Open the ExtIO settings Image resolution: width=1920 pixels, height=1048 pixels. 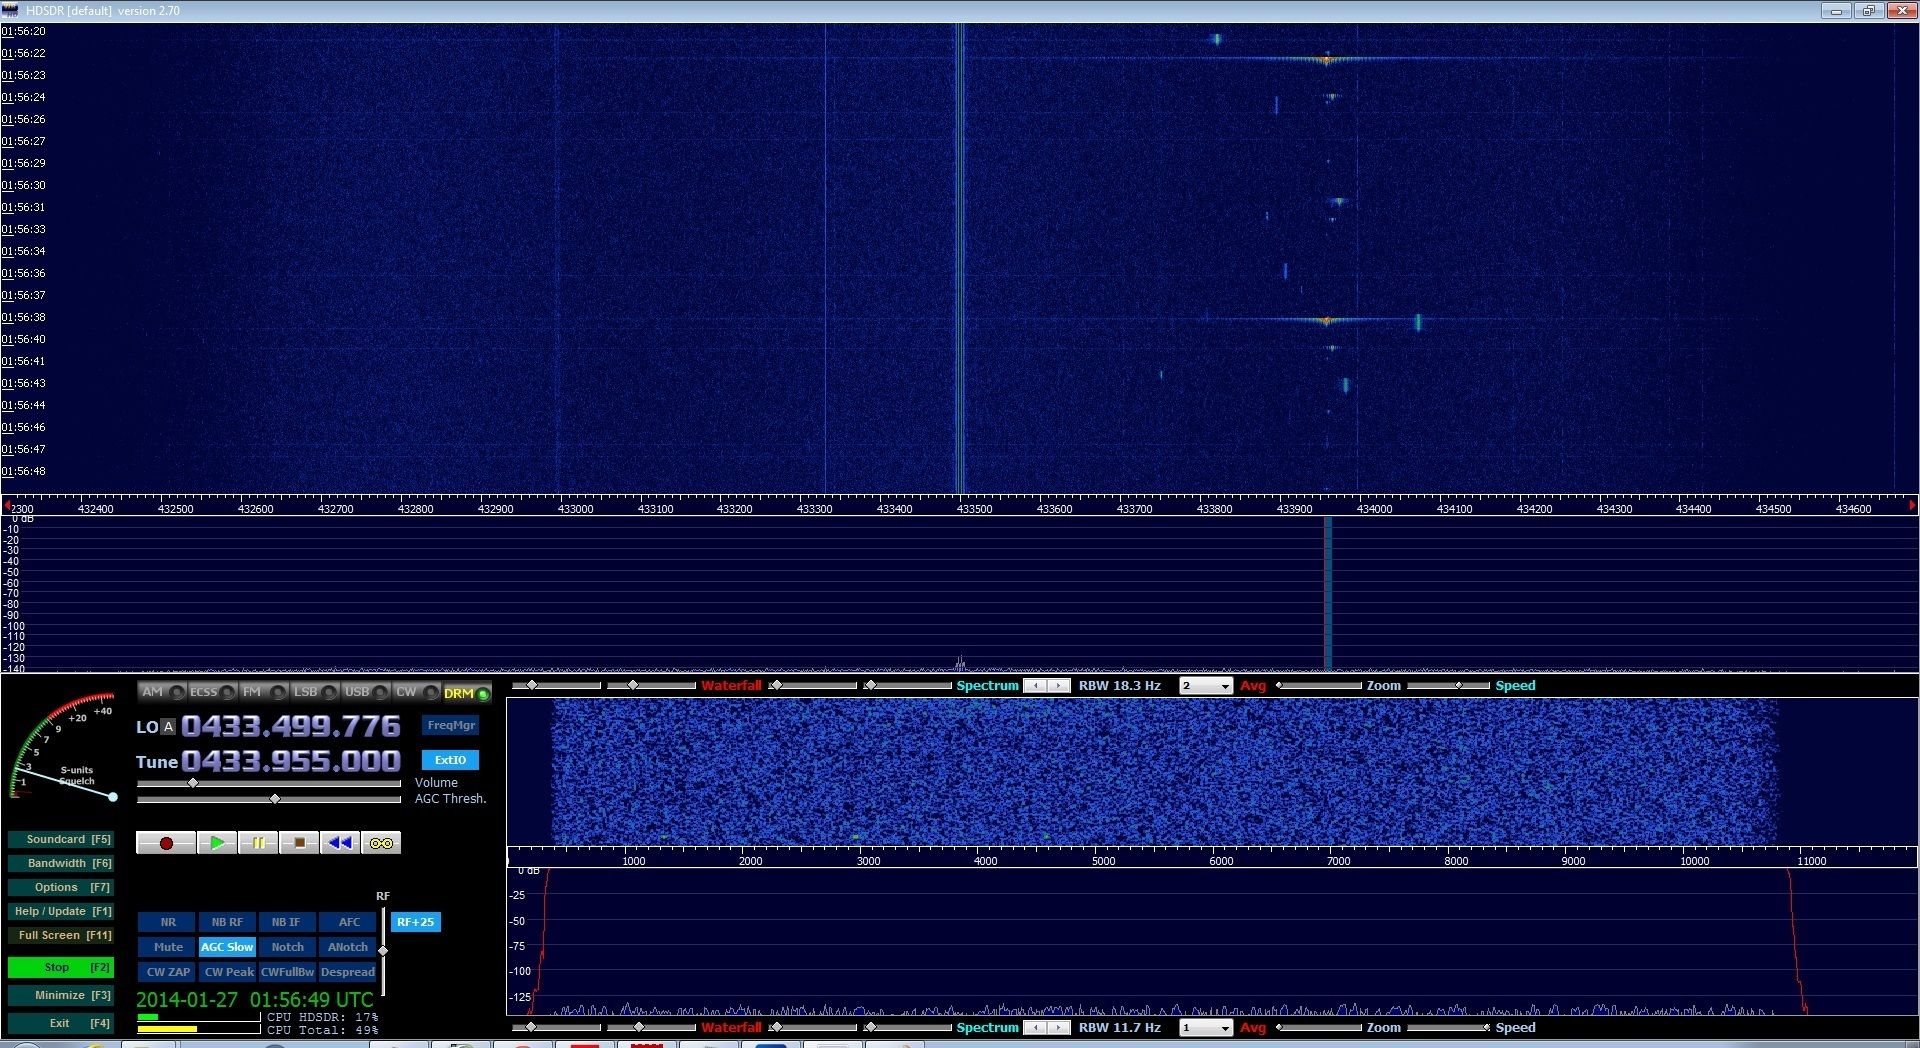[x=450, y=760]
